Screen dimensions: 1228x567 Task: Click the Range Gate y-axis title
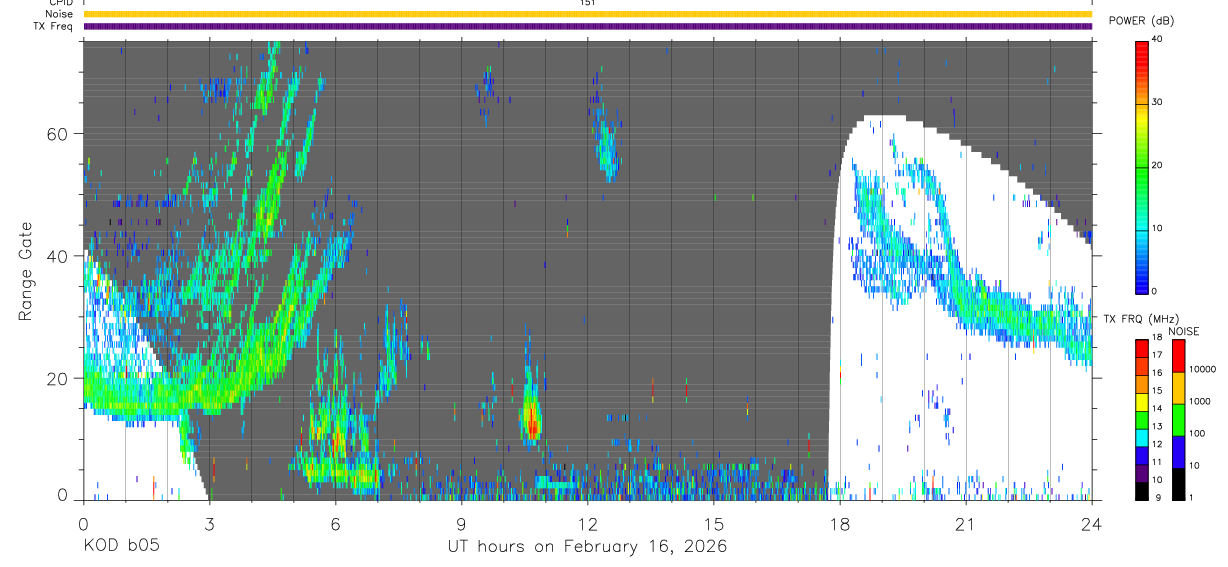pyautogui.click(x=25, y=272)
